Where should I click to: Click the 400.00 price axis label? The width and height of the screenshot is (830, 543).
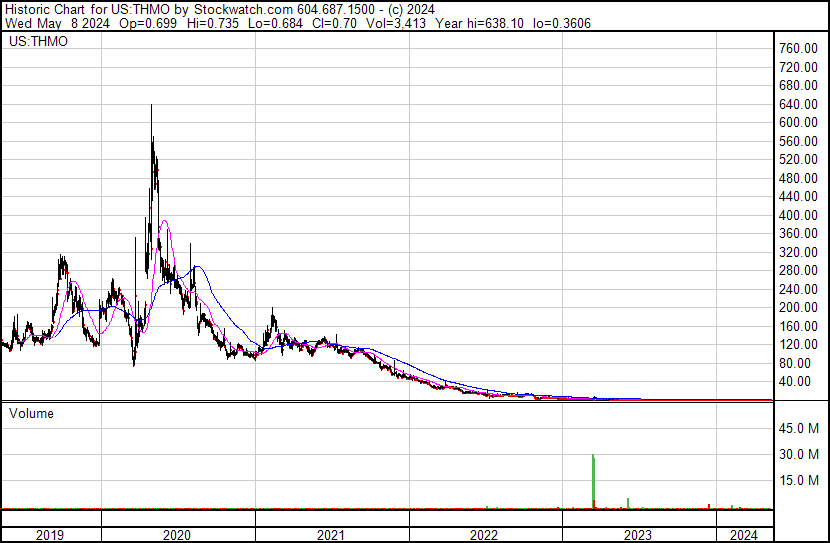pyautogui.click(x=799, y=215)
